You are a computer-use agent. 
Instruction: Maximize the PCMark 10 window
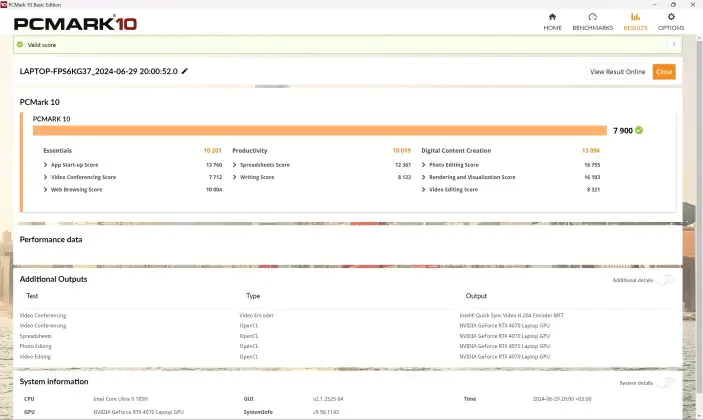point(673,4)
